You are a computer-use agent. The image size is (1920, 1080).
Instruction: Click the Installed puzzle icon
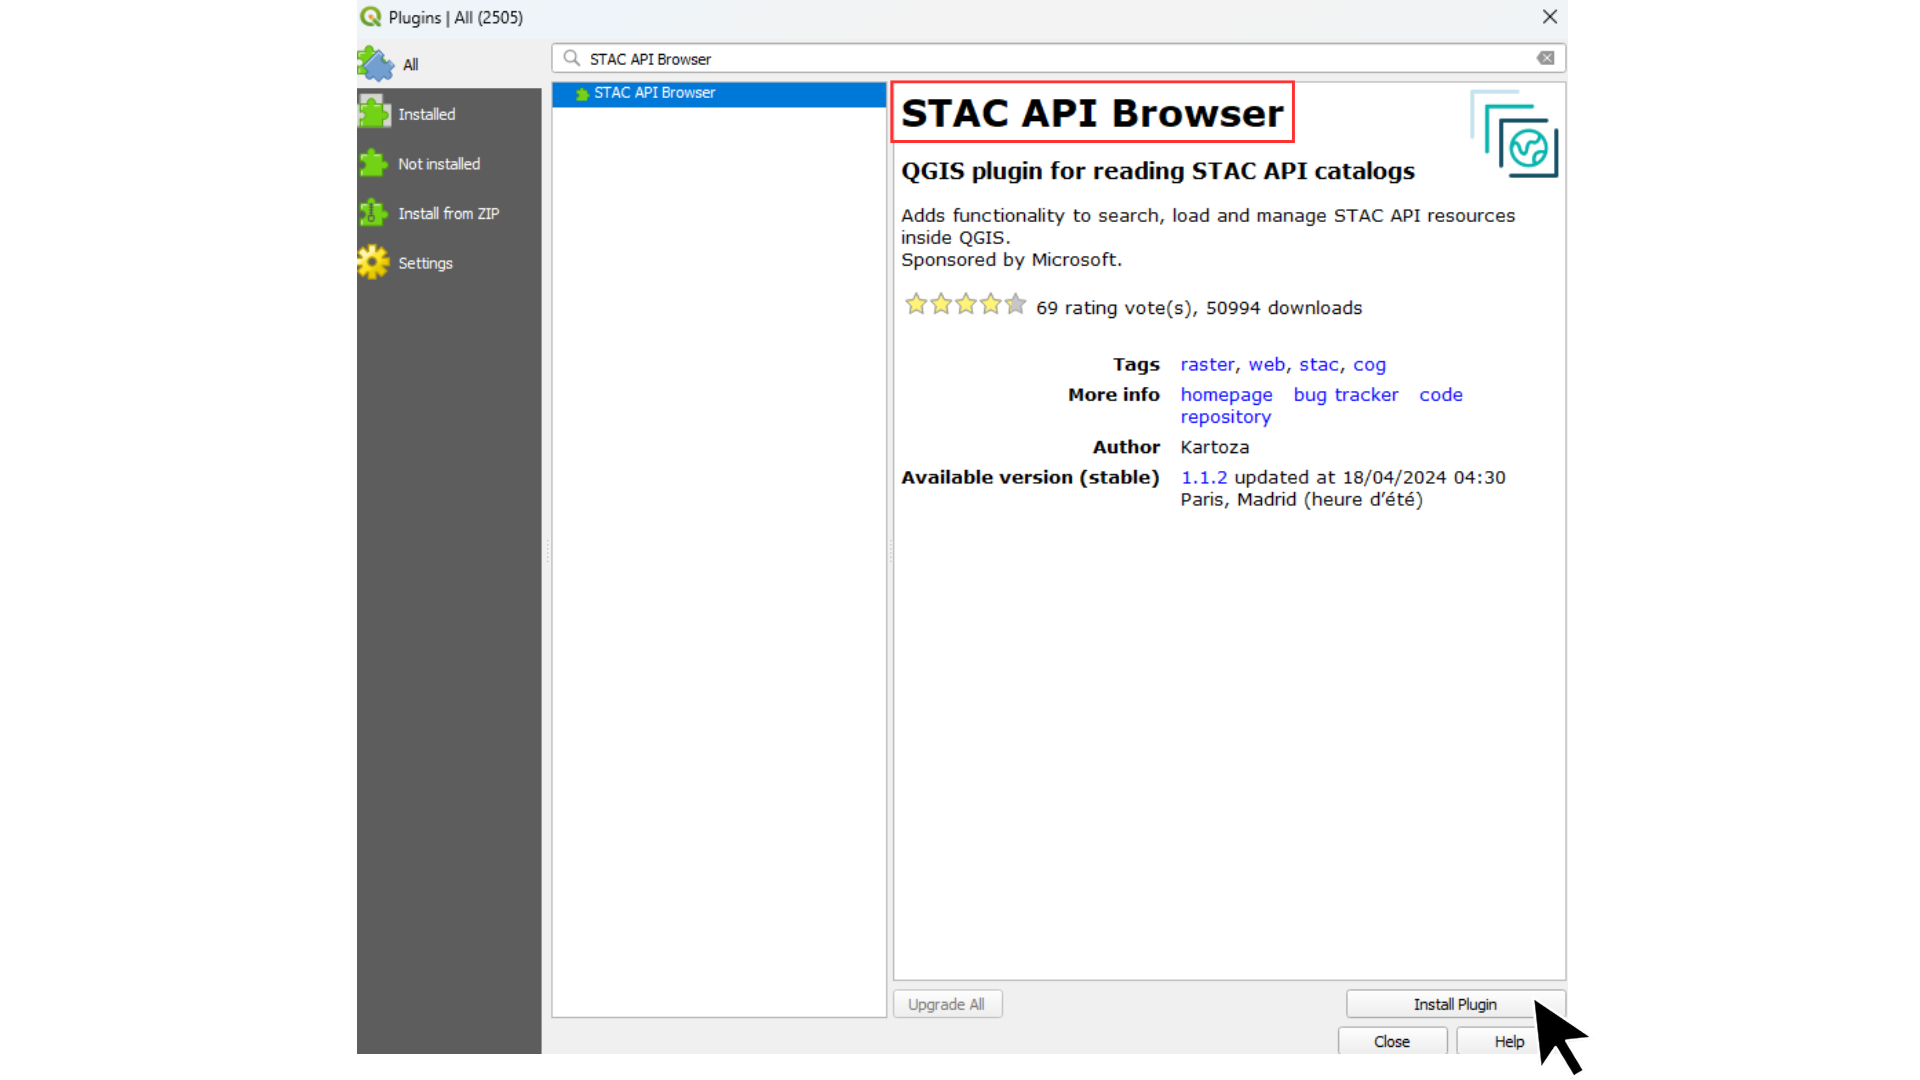pos(374,113)
